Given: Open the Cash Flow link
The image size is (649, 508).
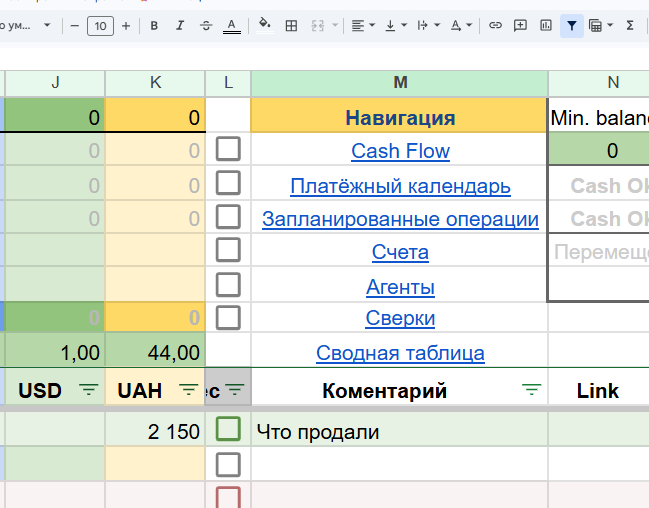Looking at the screenshot, I should point(400,151).
